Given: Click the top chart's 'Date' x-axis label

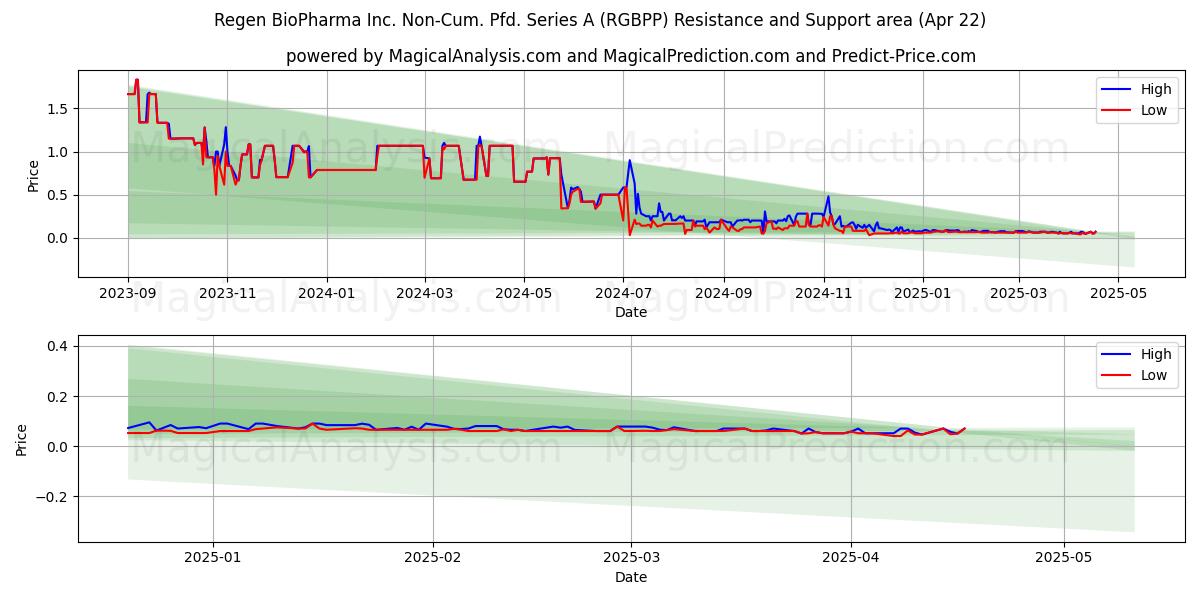Looking at the screenshot, I should coord(631,312).
